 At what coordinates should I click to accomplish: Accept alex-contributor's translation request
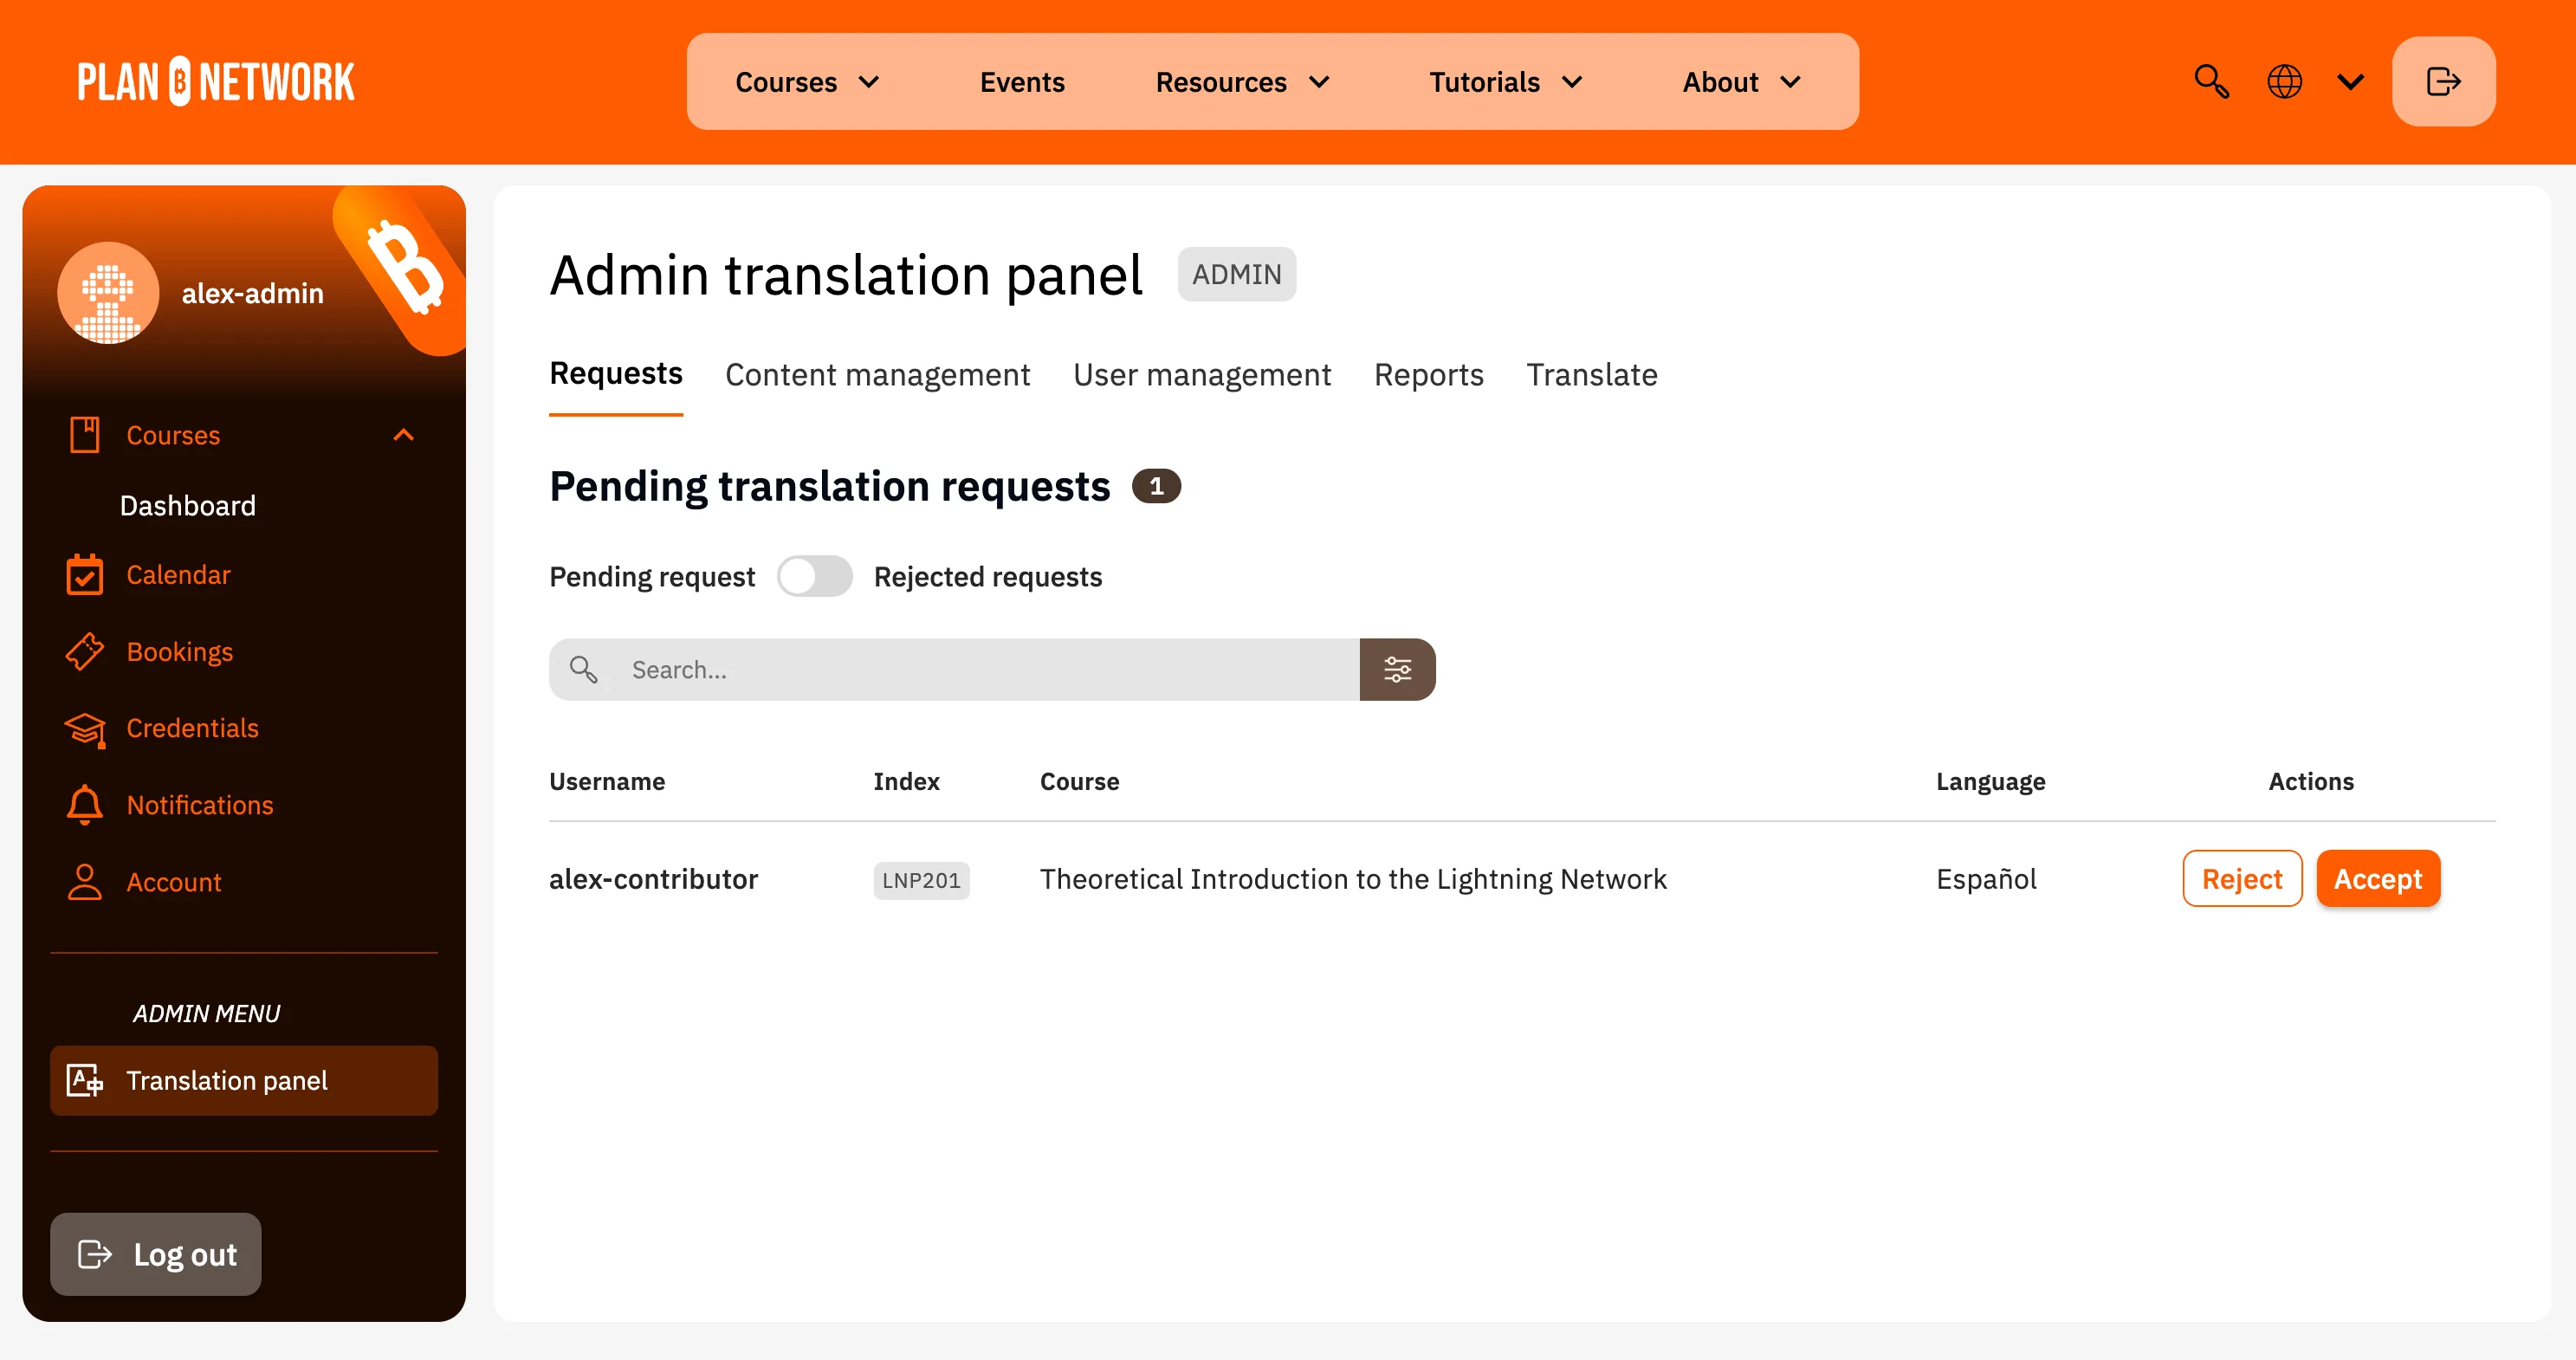click(2377, 879)
